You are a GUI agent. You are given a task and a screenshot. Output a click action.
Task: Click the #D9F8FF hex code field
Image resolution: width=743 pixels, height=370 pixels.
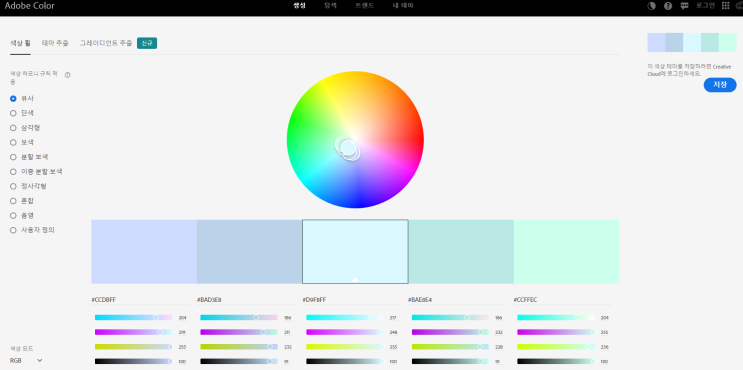(x=352, y=300)
